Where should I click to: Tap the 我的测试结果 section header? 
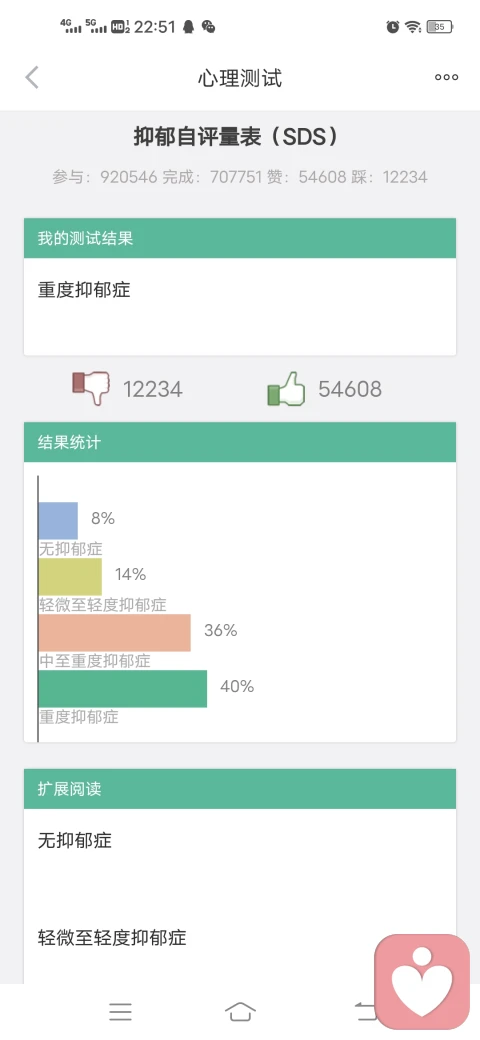(x=240, y=238)
